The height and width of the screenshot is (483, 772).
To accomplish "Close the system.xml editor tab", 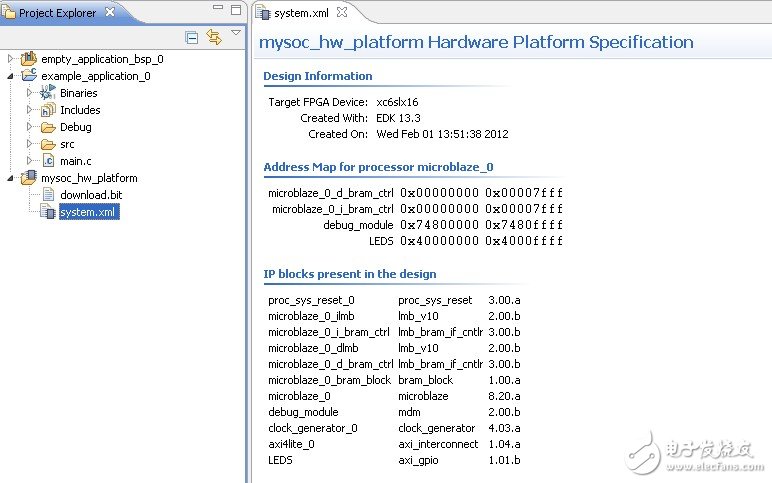I will [341, 13].
